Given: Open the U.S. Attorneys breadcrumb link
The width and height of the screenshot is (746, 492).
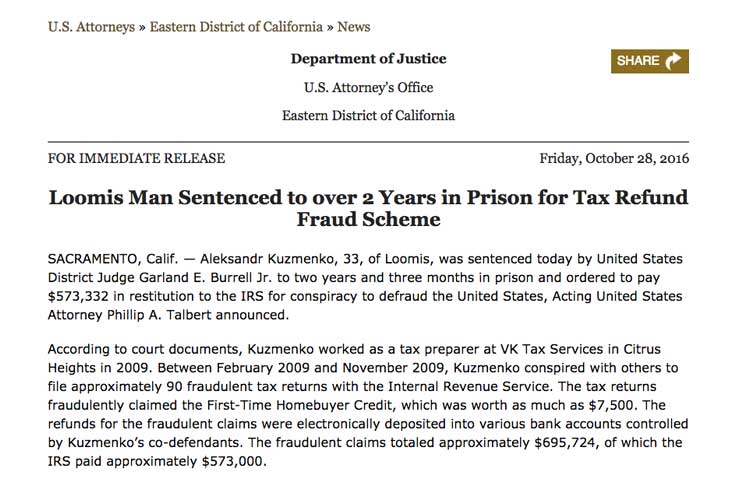Looking at the screenshot, I should point(91,27).
